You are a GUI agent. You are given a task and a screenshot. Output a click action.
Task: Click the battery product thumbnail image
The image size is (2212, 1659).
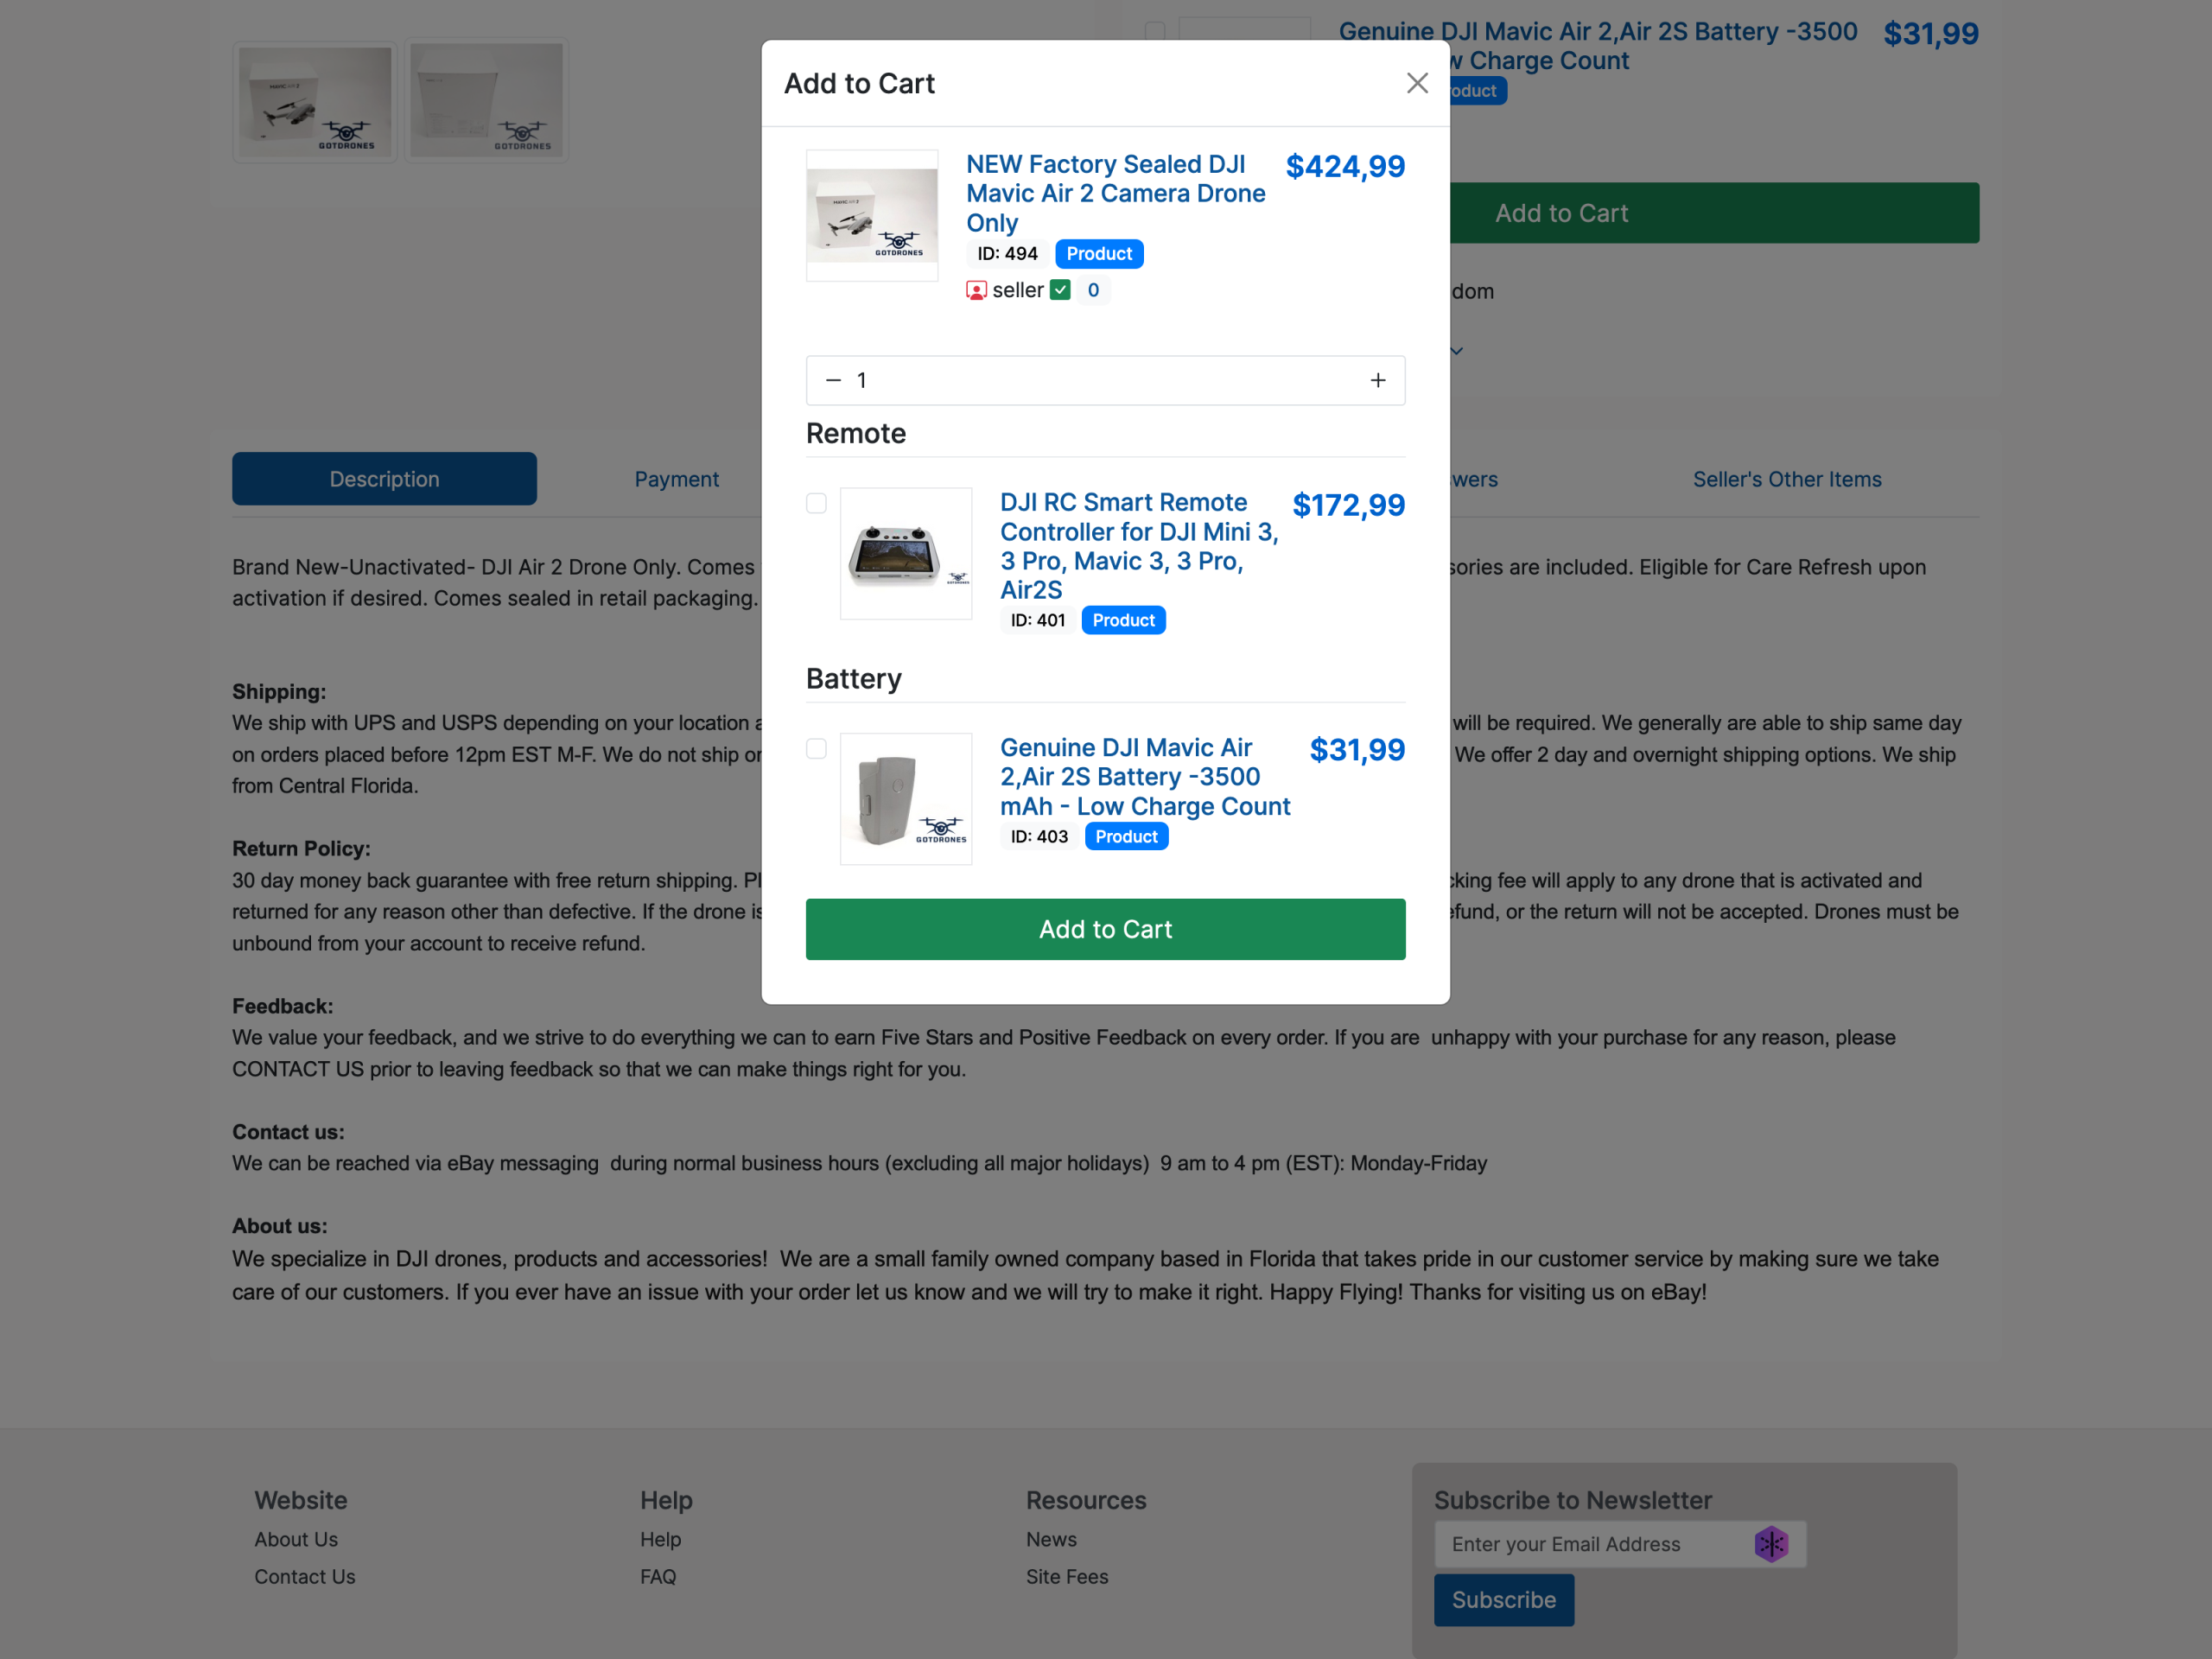click(905, 798)
